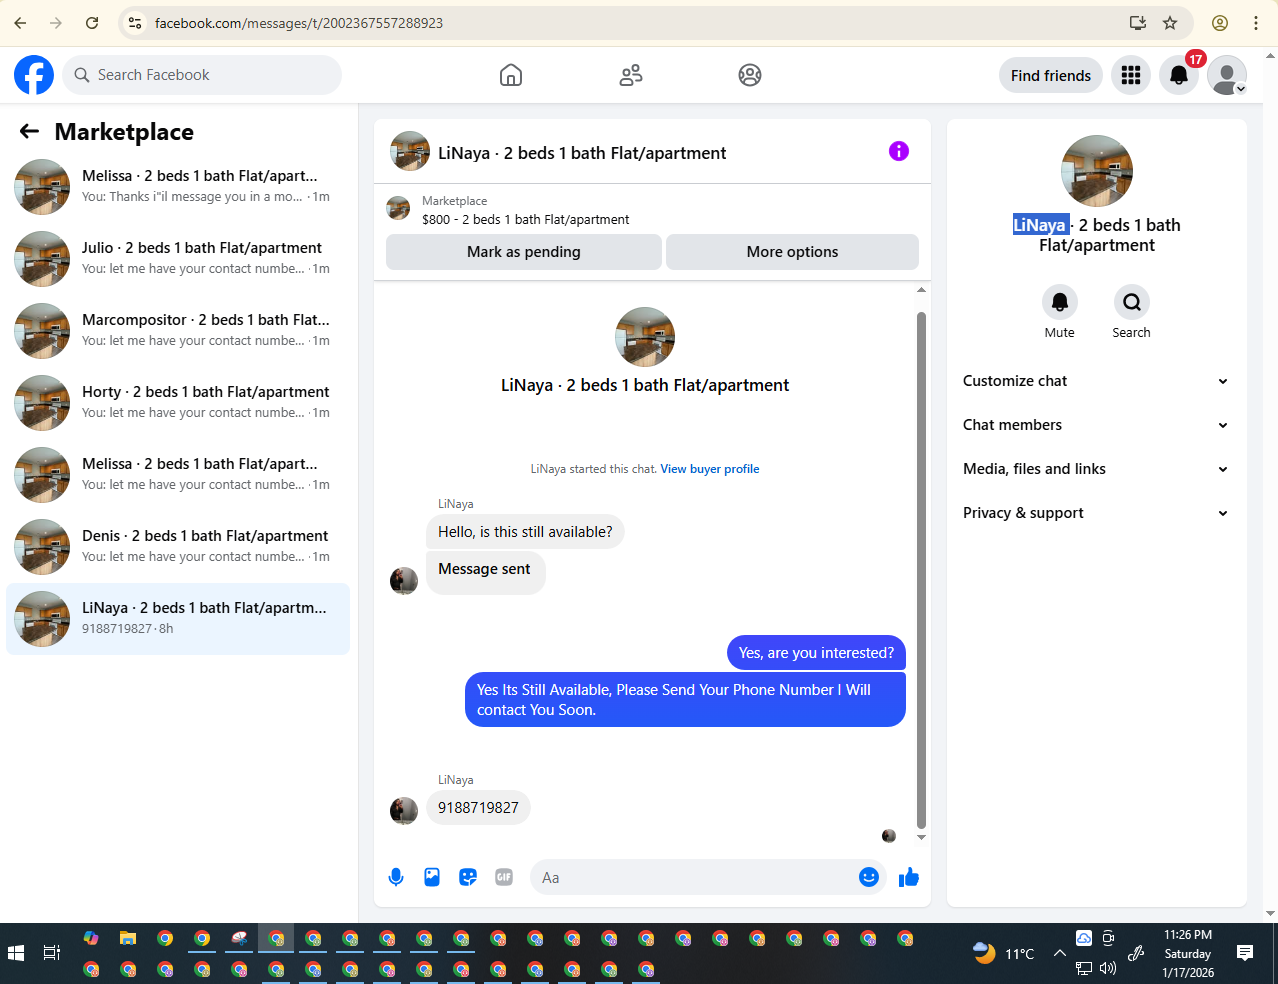Viewport: 1278px width, 984px height.
Task: Click More options button
Action: 792,252
